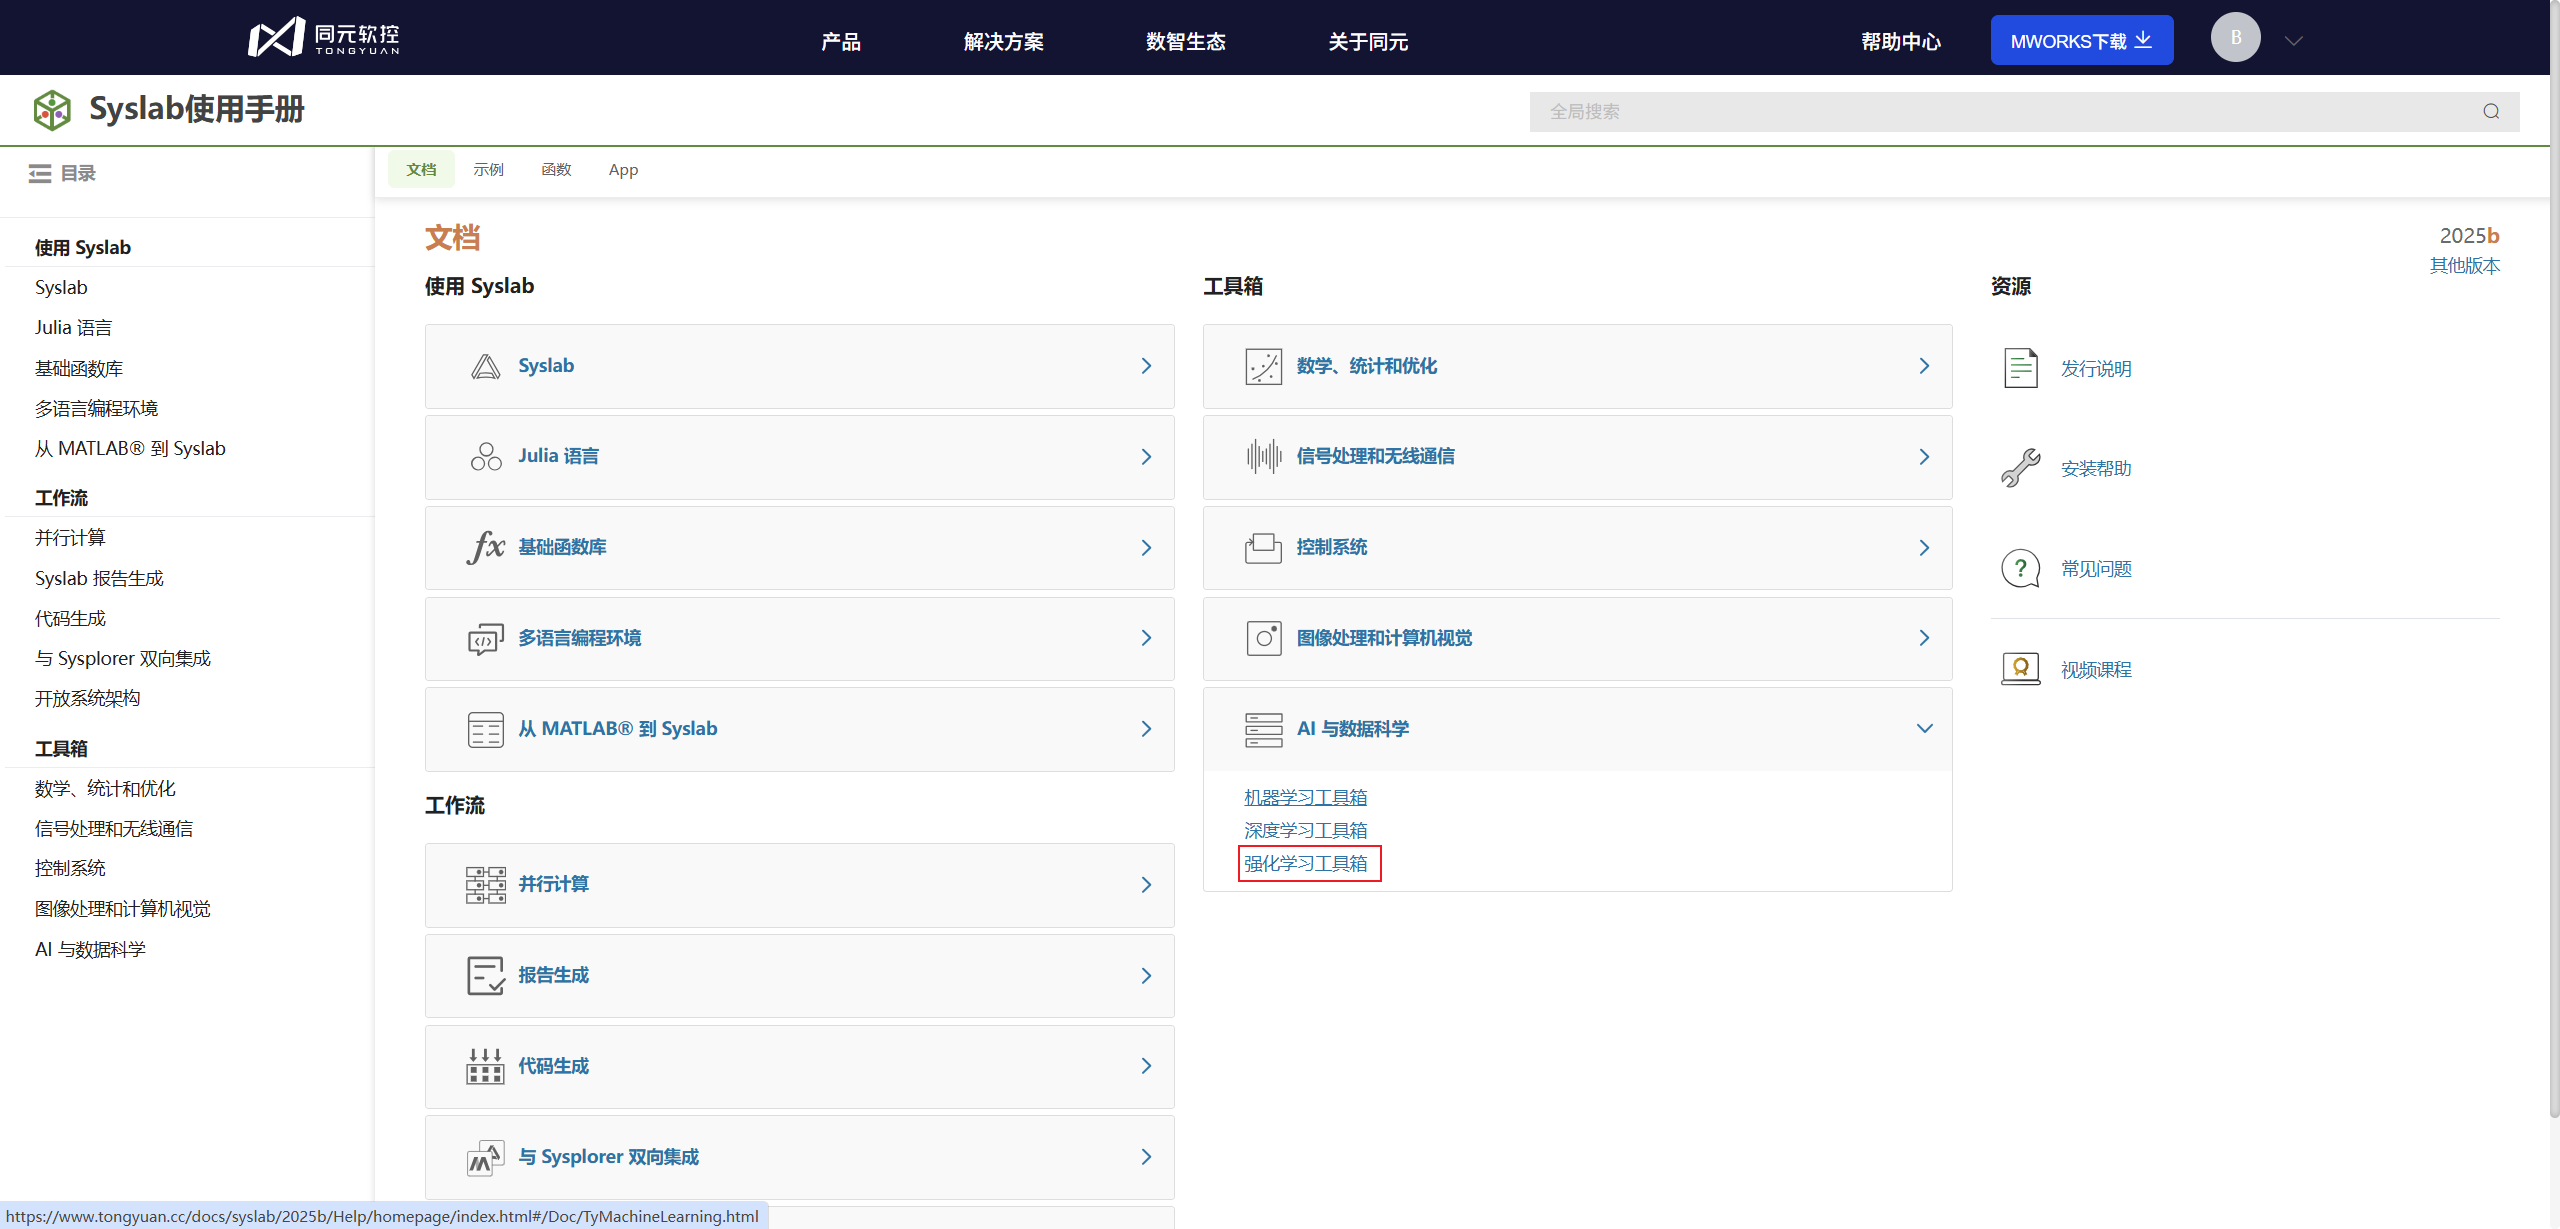
Task: Click the Syslab manual cube logo icon
Action: coord(52,110)
